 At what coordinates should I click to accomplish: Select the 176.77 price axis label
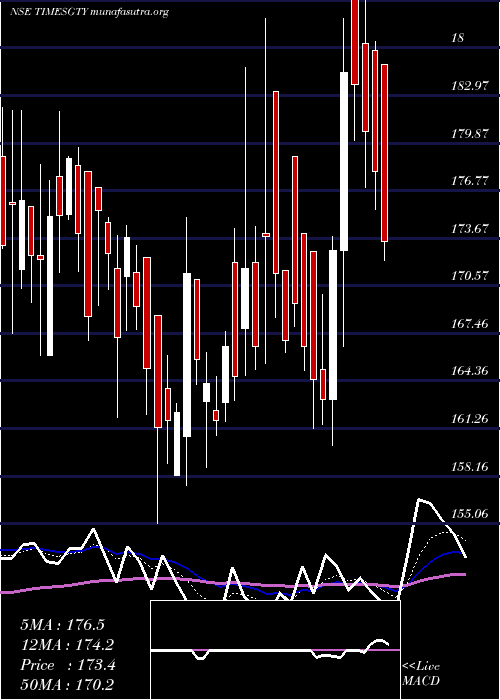(x=470, y=181)
